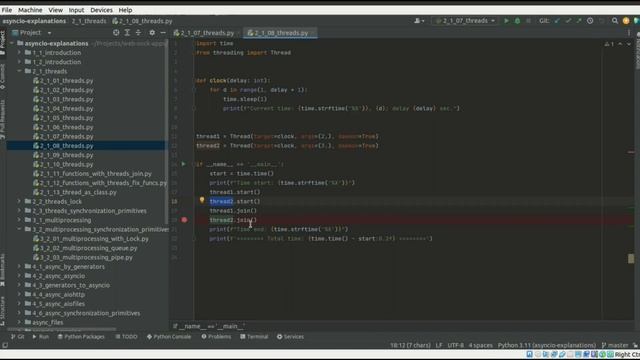Expand the 2_2_threads_lock folder
Image resolution: width=640 pixels, height=360 pixels.
(x=19, y=202)
